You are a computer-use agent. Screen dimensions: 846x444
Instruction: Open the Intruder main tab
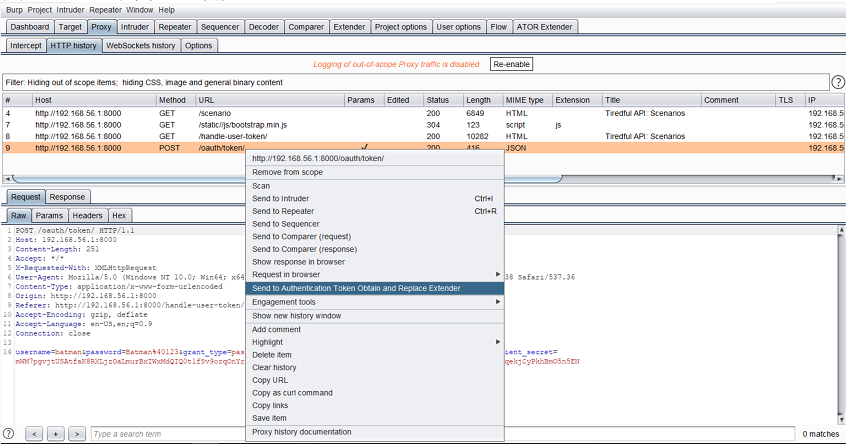tap(134, 27)
